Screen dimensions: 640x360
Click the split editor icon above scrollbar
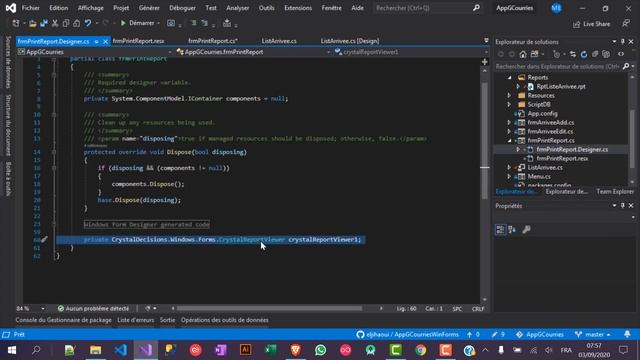tap(484, 62)
